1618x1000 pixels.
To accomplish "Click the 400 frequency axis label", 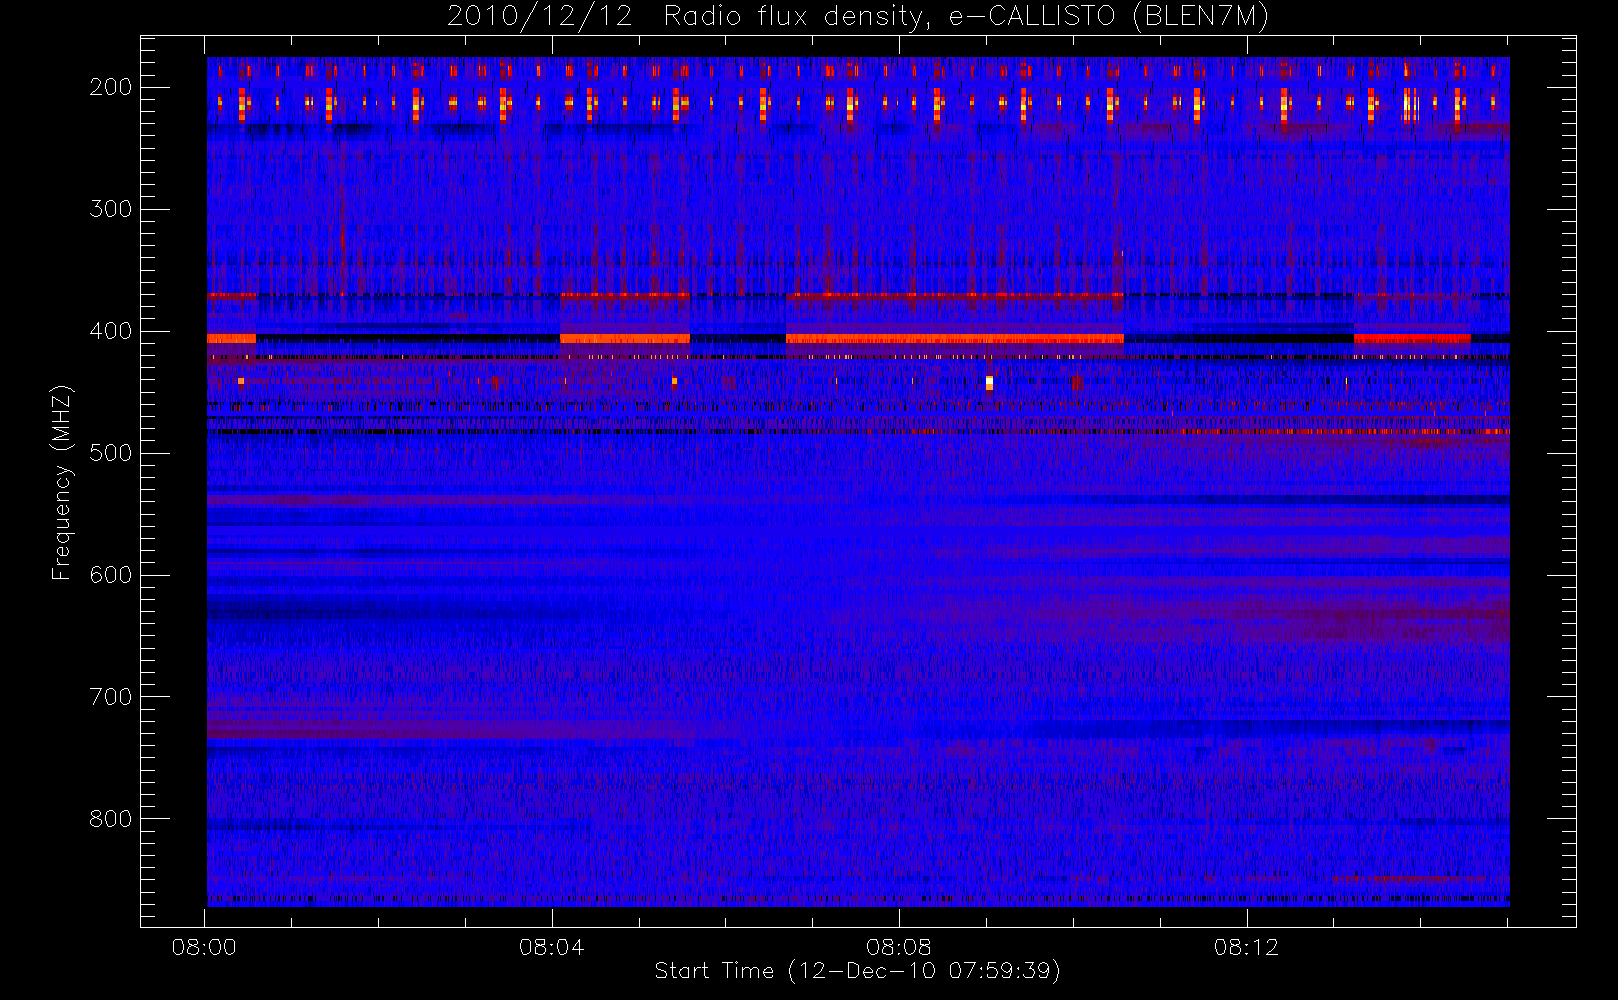I will 111,331.
